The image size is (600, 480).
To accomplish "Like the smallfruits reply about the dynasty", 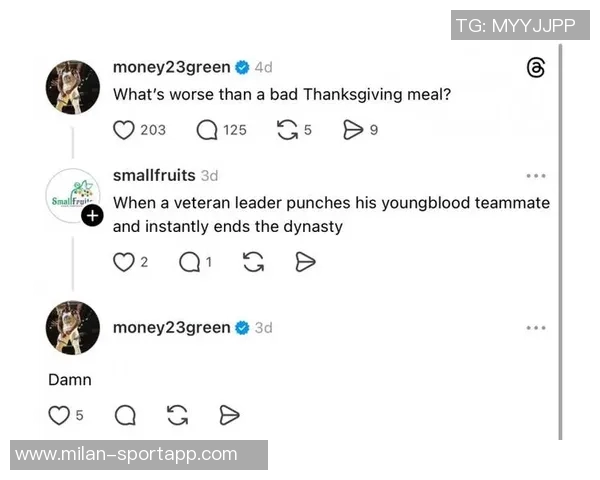I will (124, 262).
